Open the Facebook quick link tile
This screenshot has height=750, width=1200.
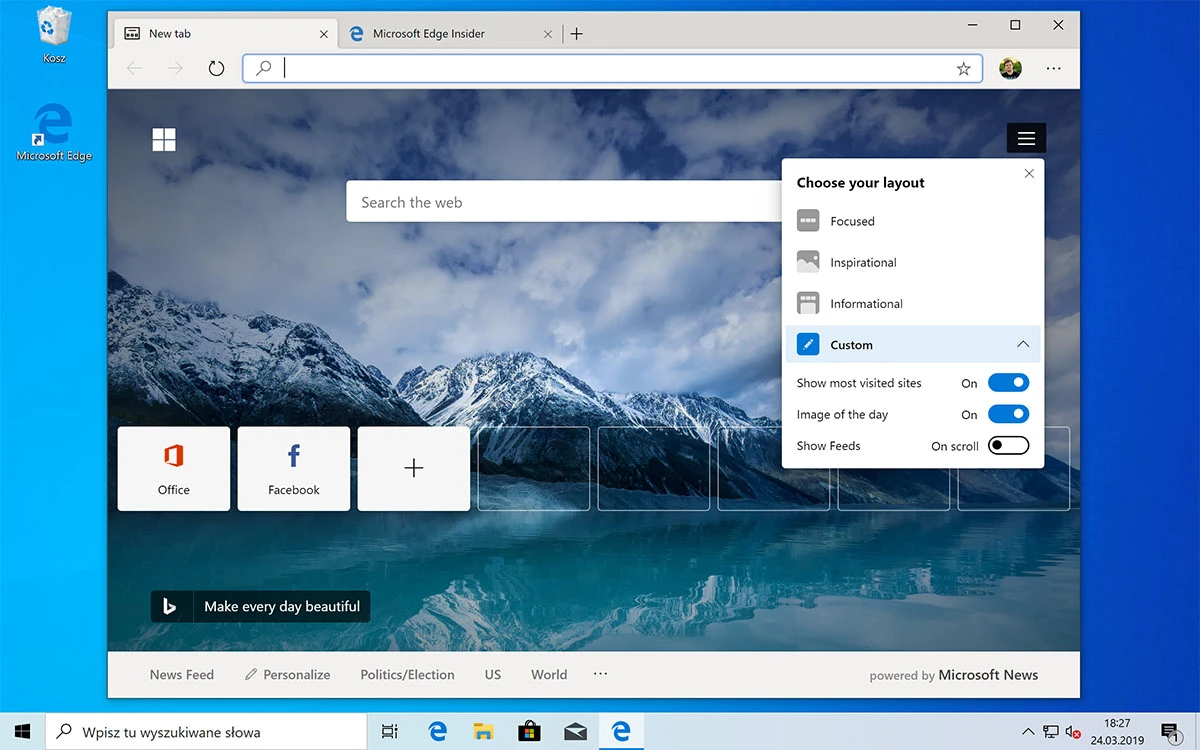(x=294, y=468)
